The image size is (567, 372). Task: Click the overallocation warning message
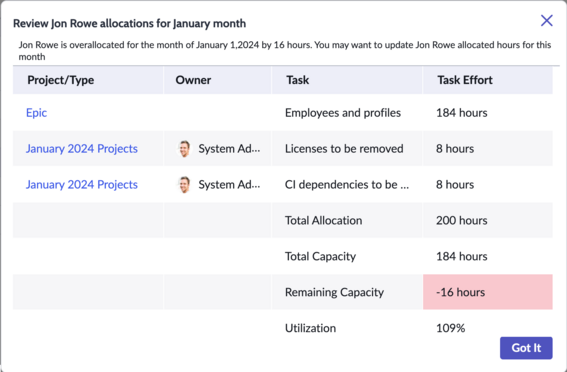click(x=285, y=51)
